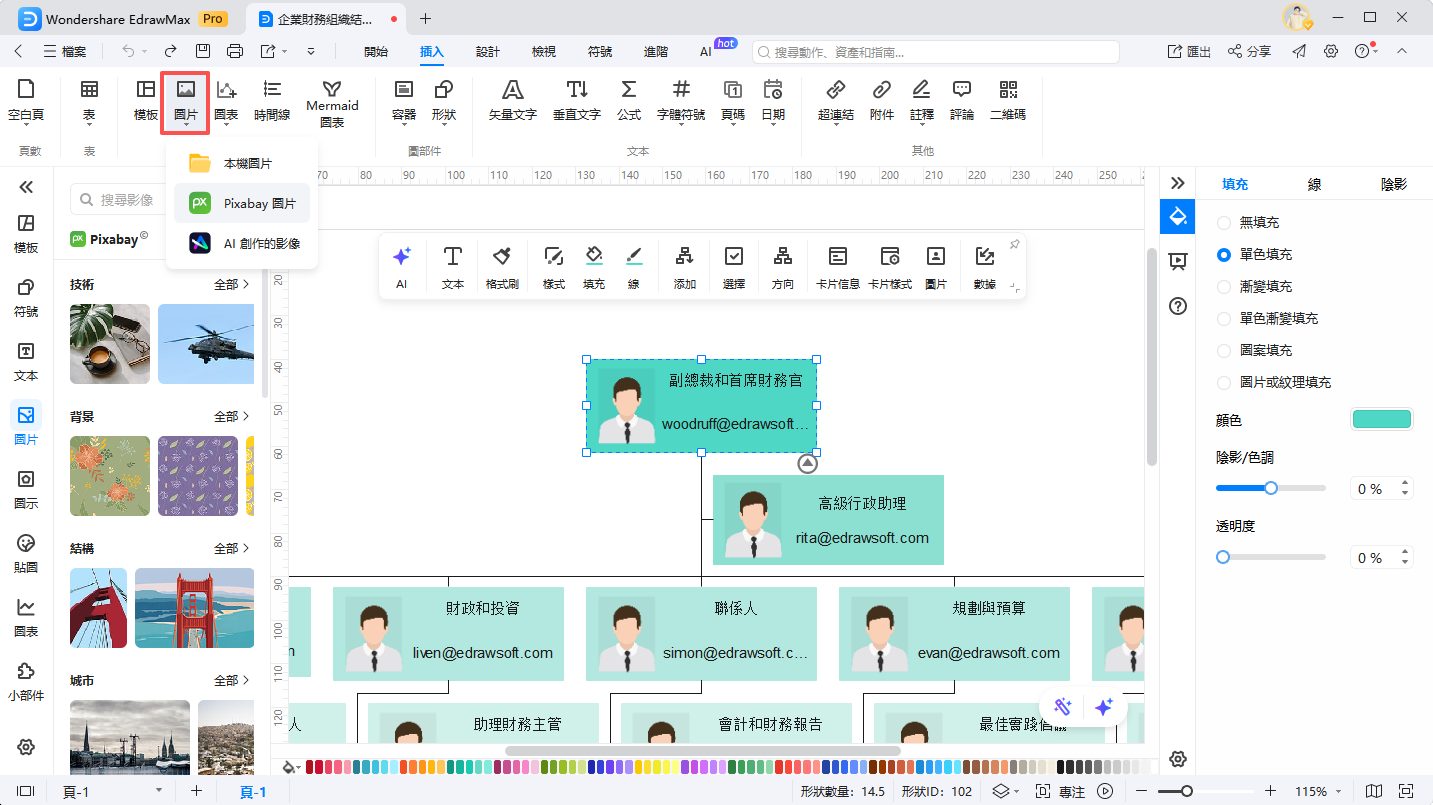Open the AI assistant on the floating toolbar
This screenshot has height=805, width=1433.
click(x=402, y=265)
